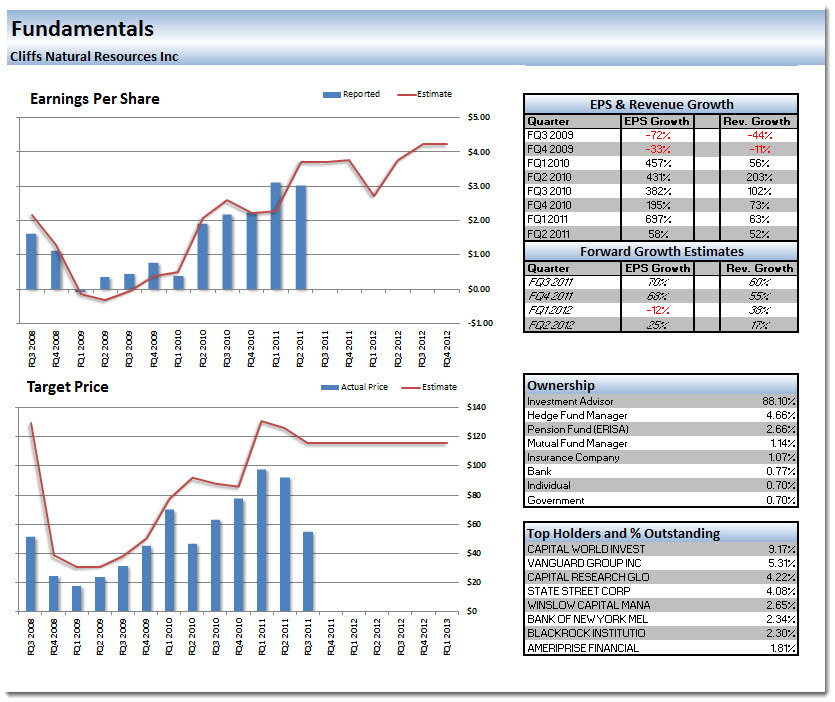Click the EPS & Revenue Growth table header
The image size is (835, 702).
click(660, 104)
